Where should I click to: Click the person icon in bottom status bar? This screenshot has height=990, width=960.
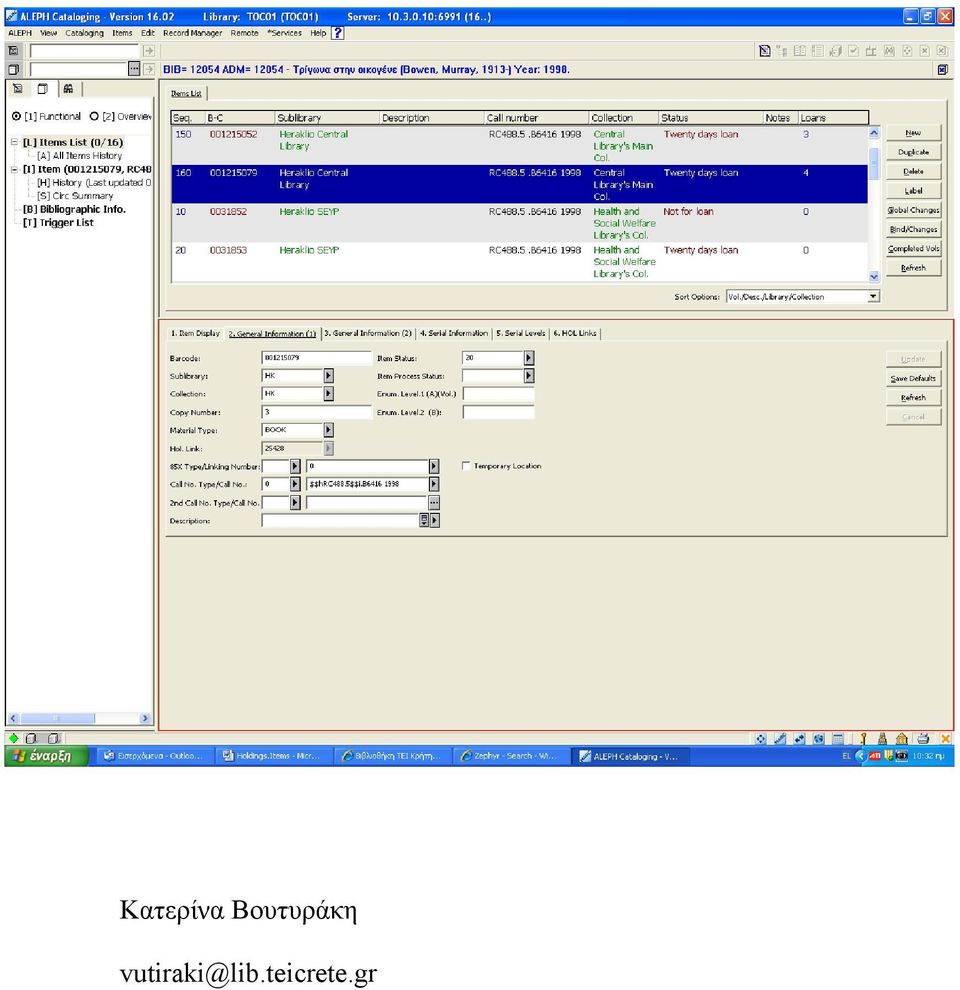882,738
